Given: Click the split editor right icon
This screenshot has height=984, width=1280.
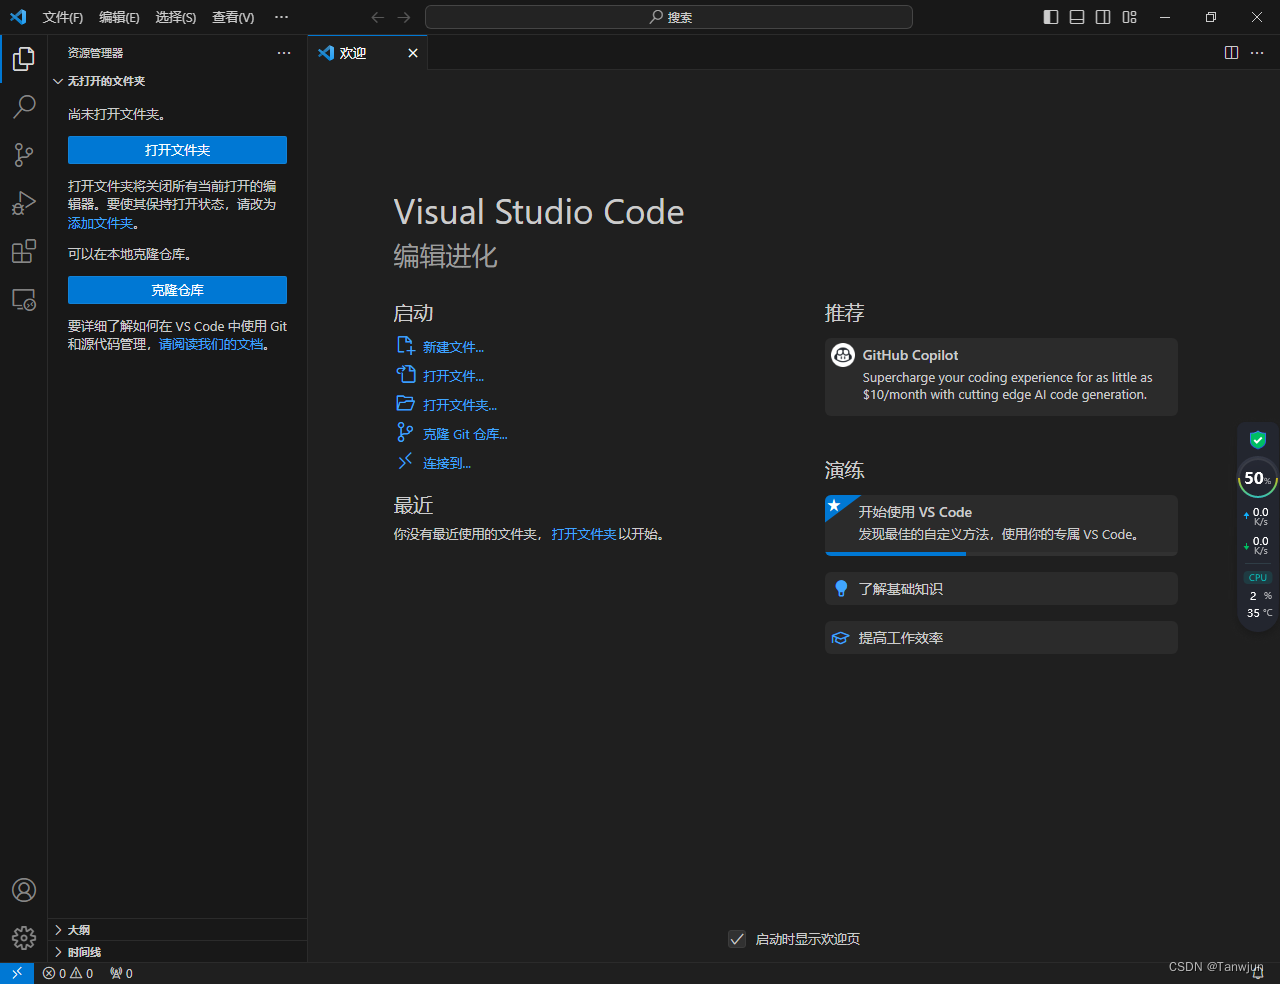Looking at the screenshot, I should [1232, 53].
